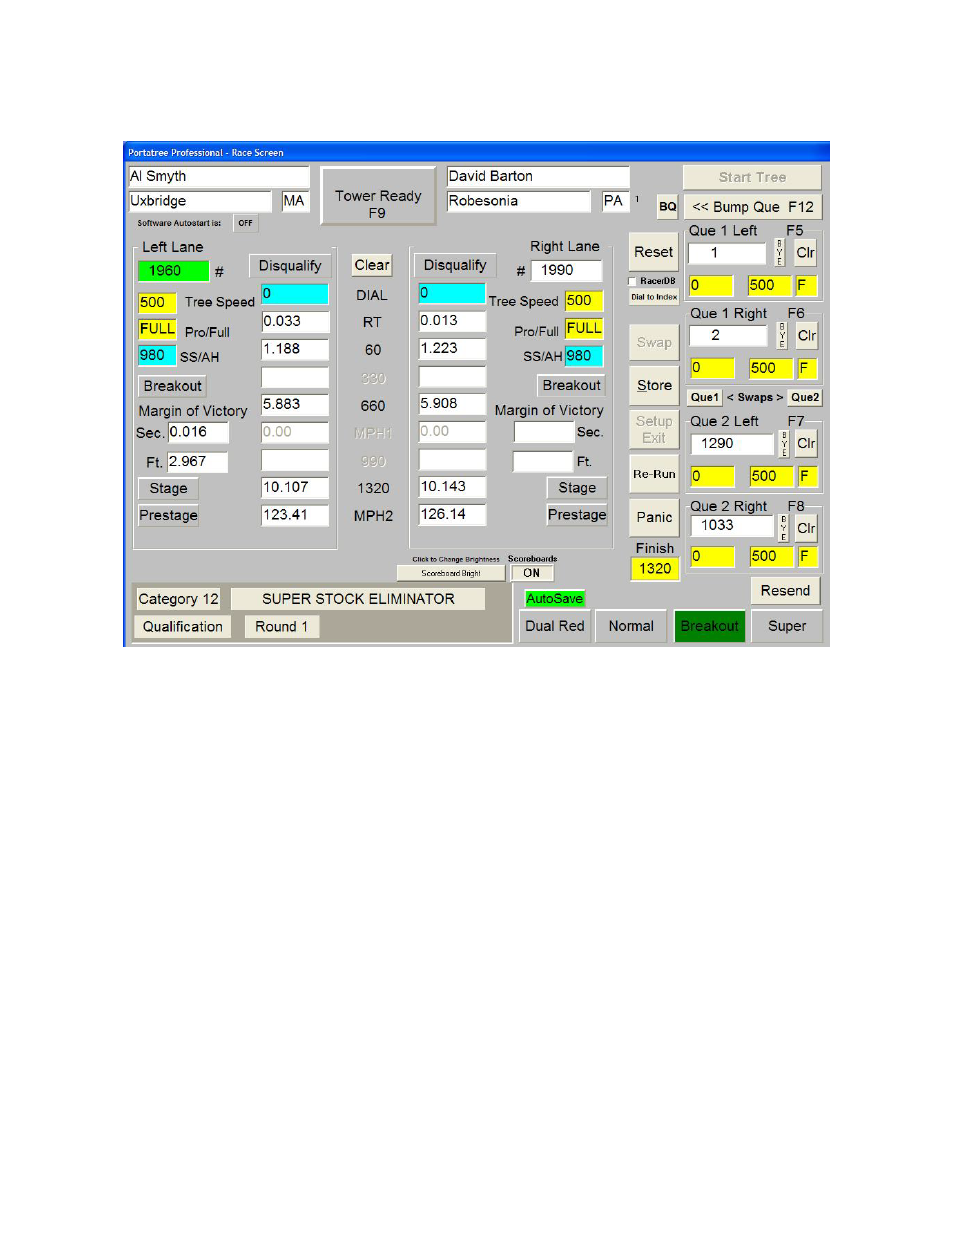
Task: Click the Que 1 Left number field
Action: click(727, 253)
